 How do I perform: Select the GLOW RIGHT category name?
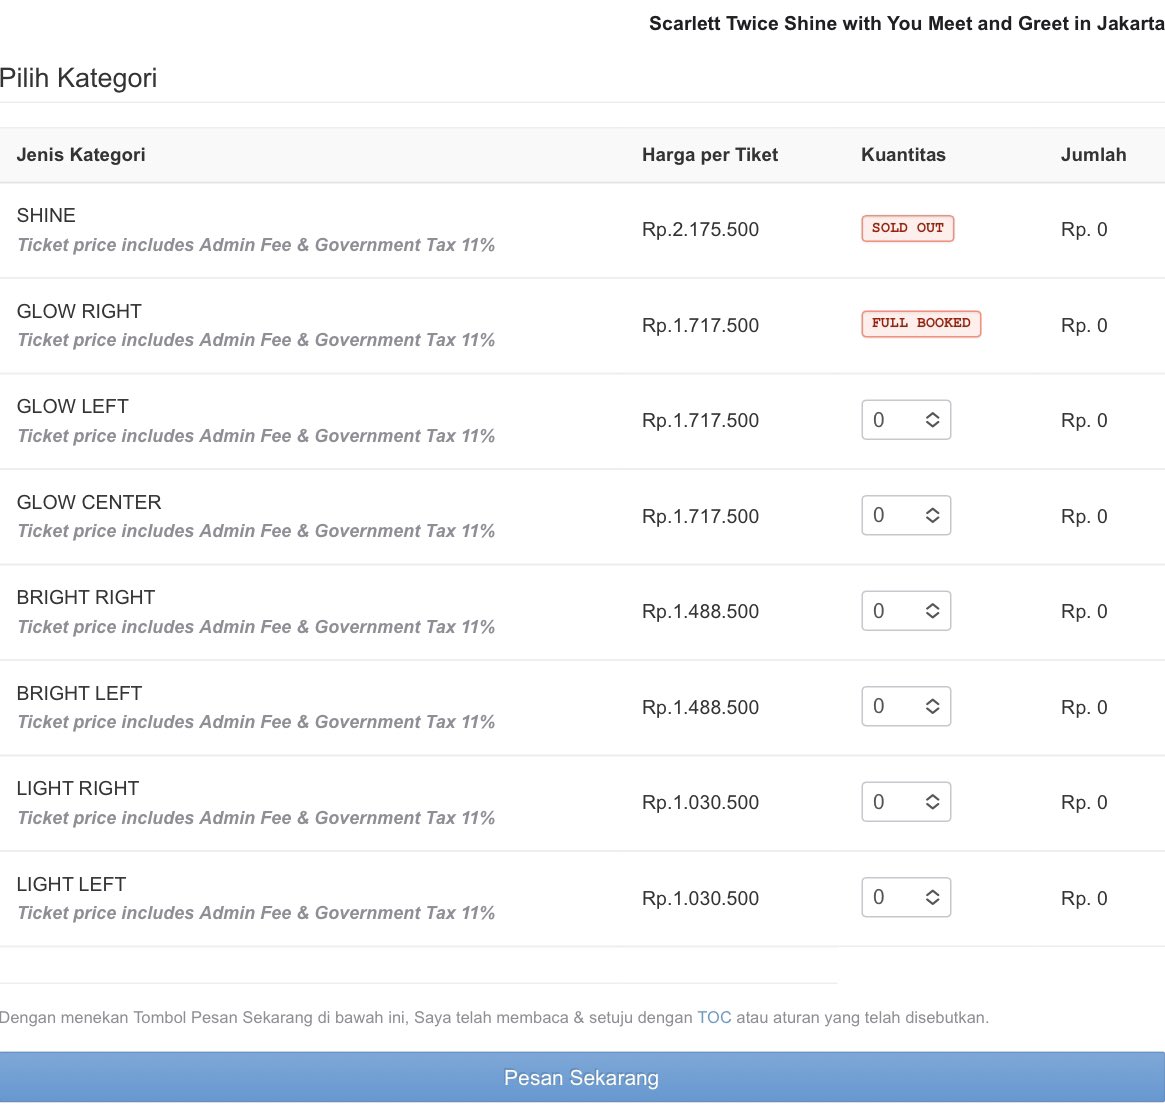[x=79, y=311]
